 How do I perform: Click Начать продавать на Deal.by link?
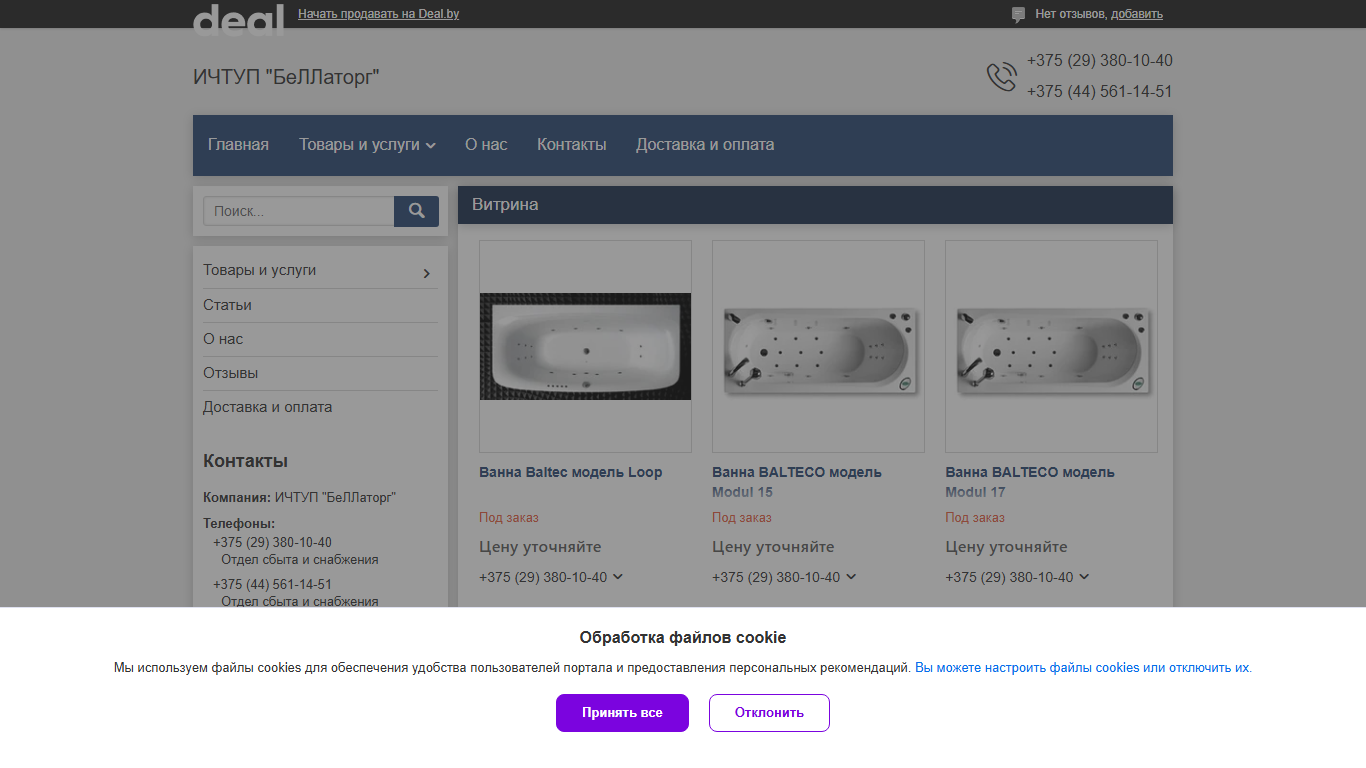pyautogui.click(x=378, y=14)
